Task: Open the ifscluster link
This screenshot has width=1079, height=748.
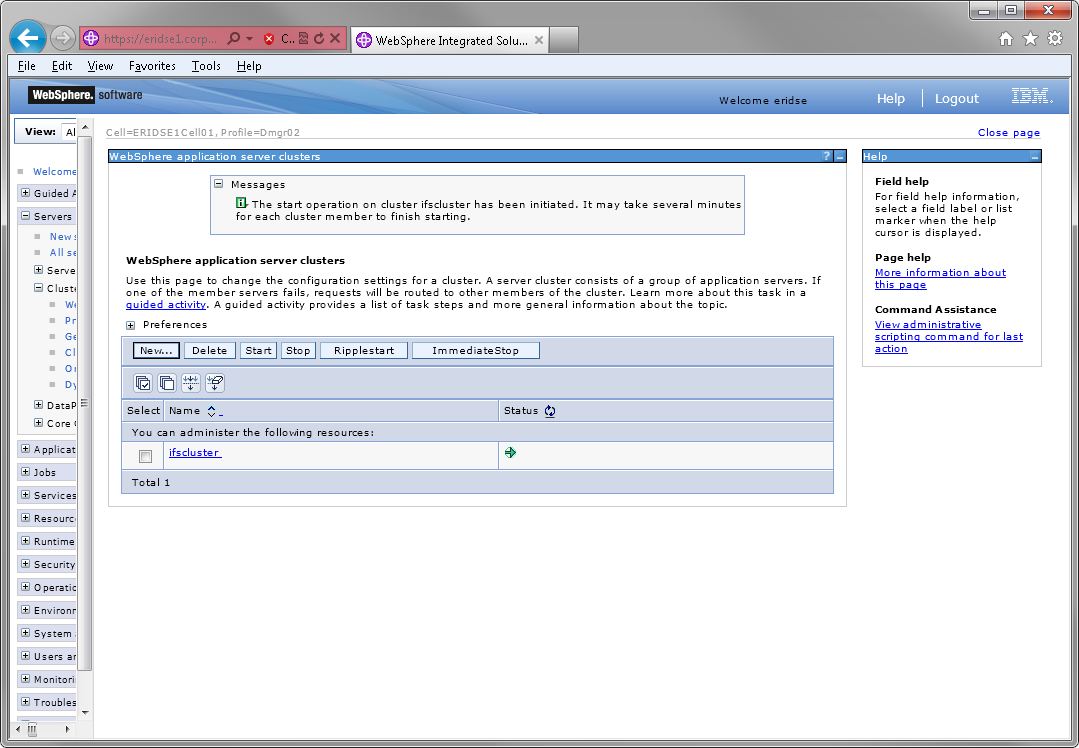Action: 195,453
